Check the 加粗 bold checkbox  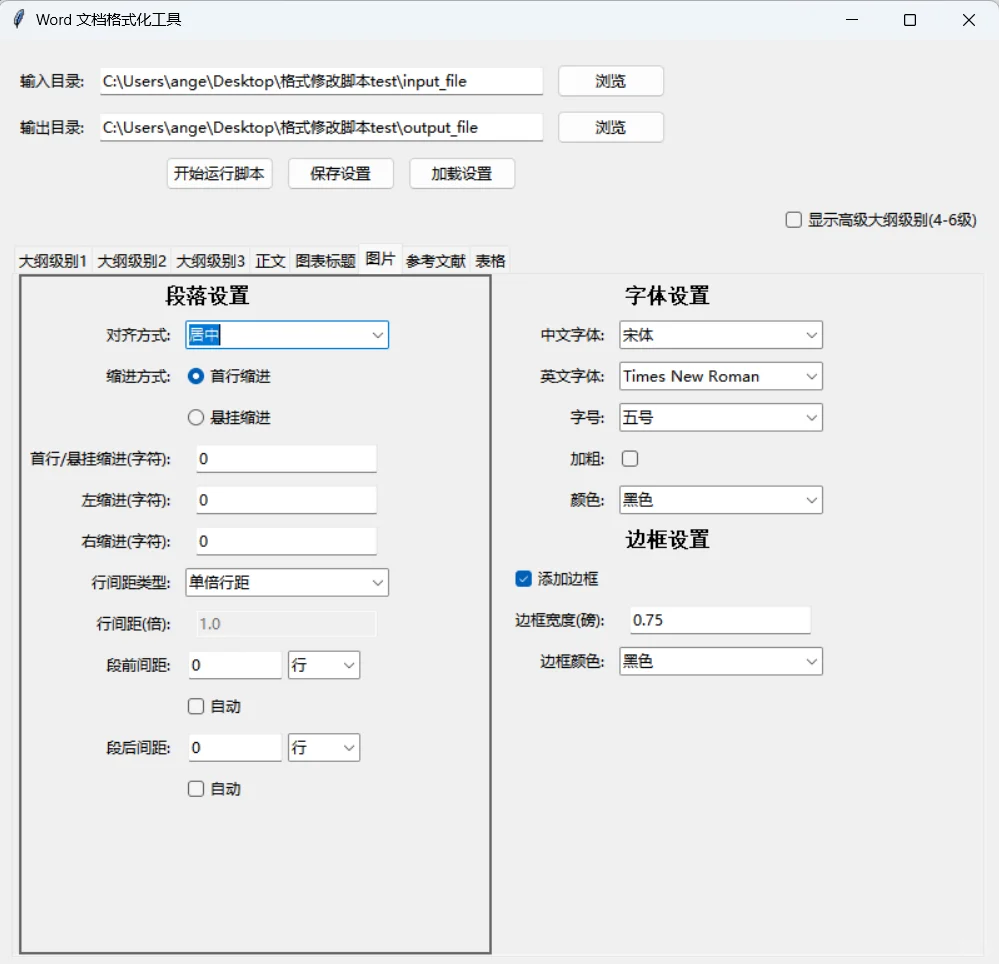(x=629, y=457)
